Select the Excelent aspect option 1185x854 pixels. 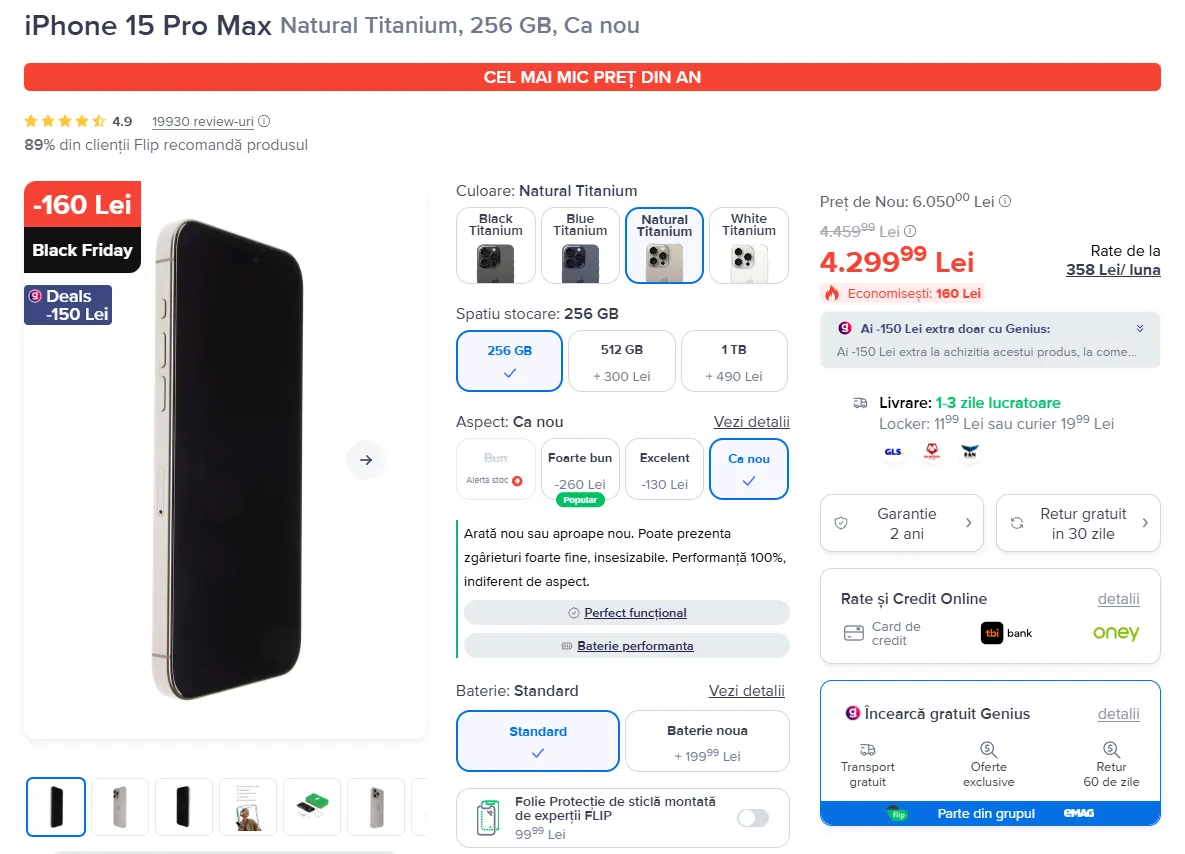(664, 469)
